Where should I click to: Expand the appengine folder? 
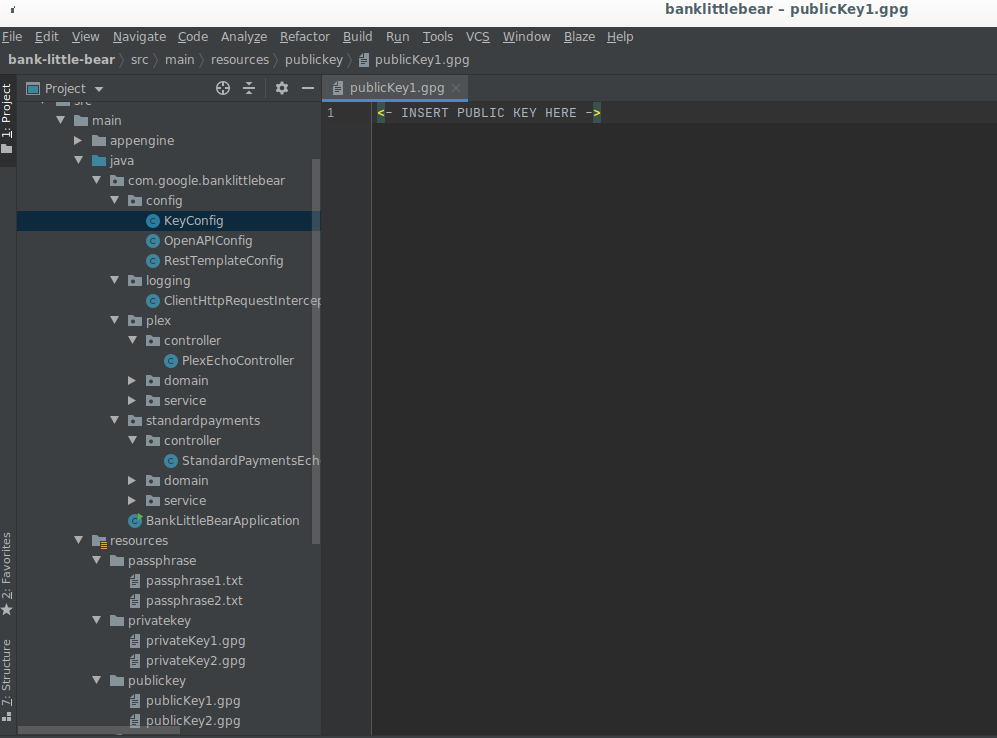pyautogui.click(x=79, y=140)
